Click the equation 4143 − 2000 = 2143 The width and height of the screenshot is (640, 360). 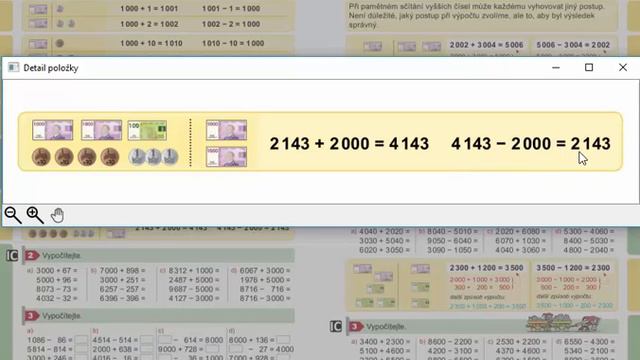click(x=531, y=144)
